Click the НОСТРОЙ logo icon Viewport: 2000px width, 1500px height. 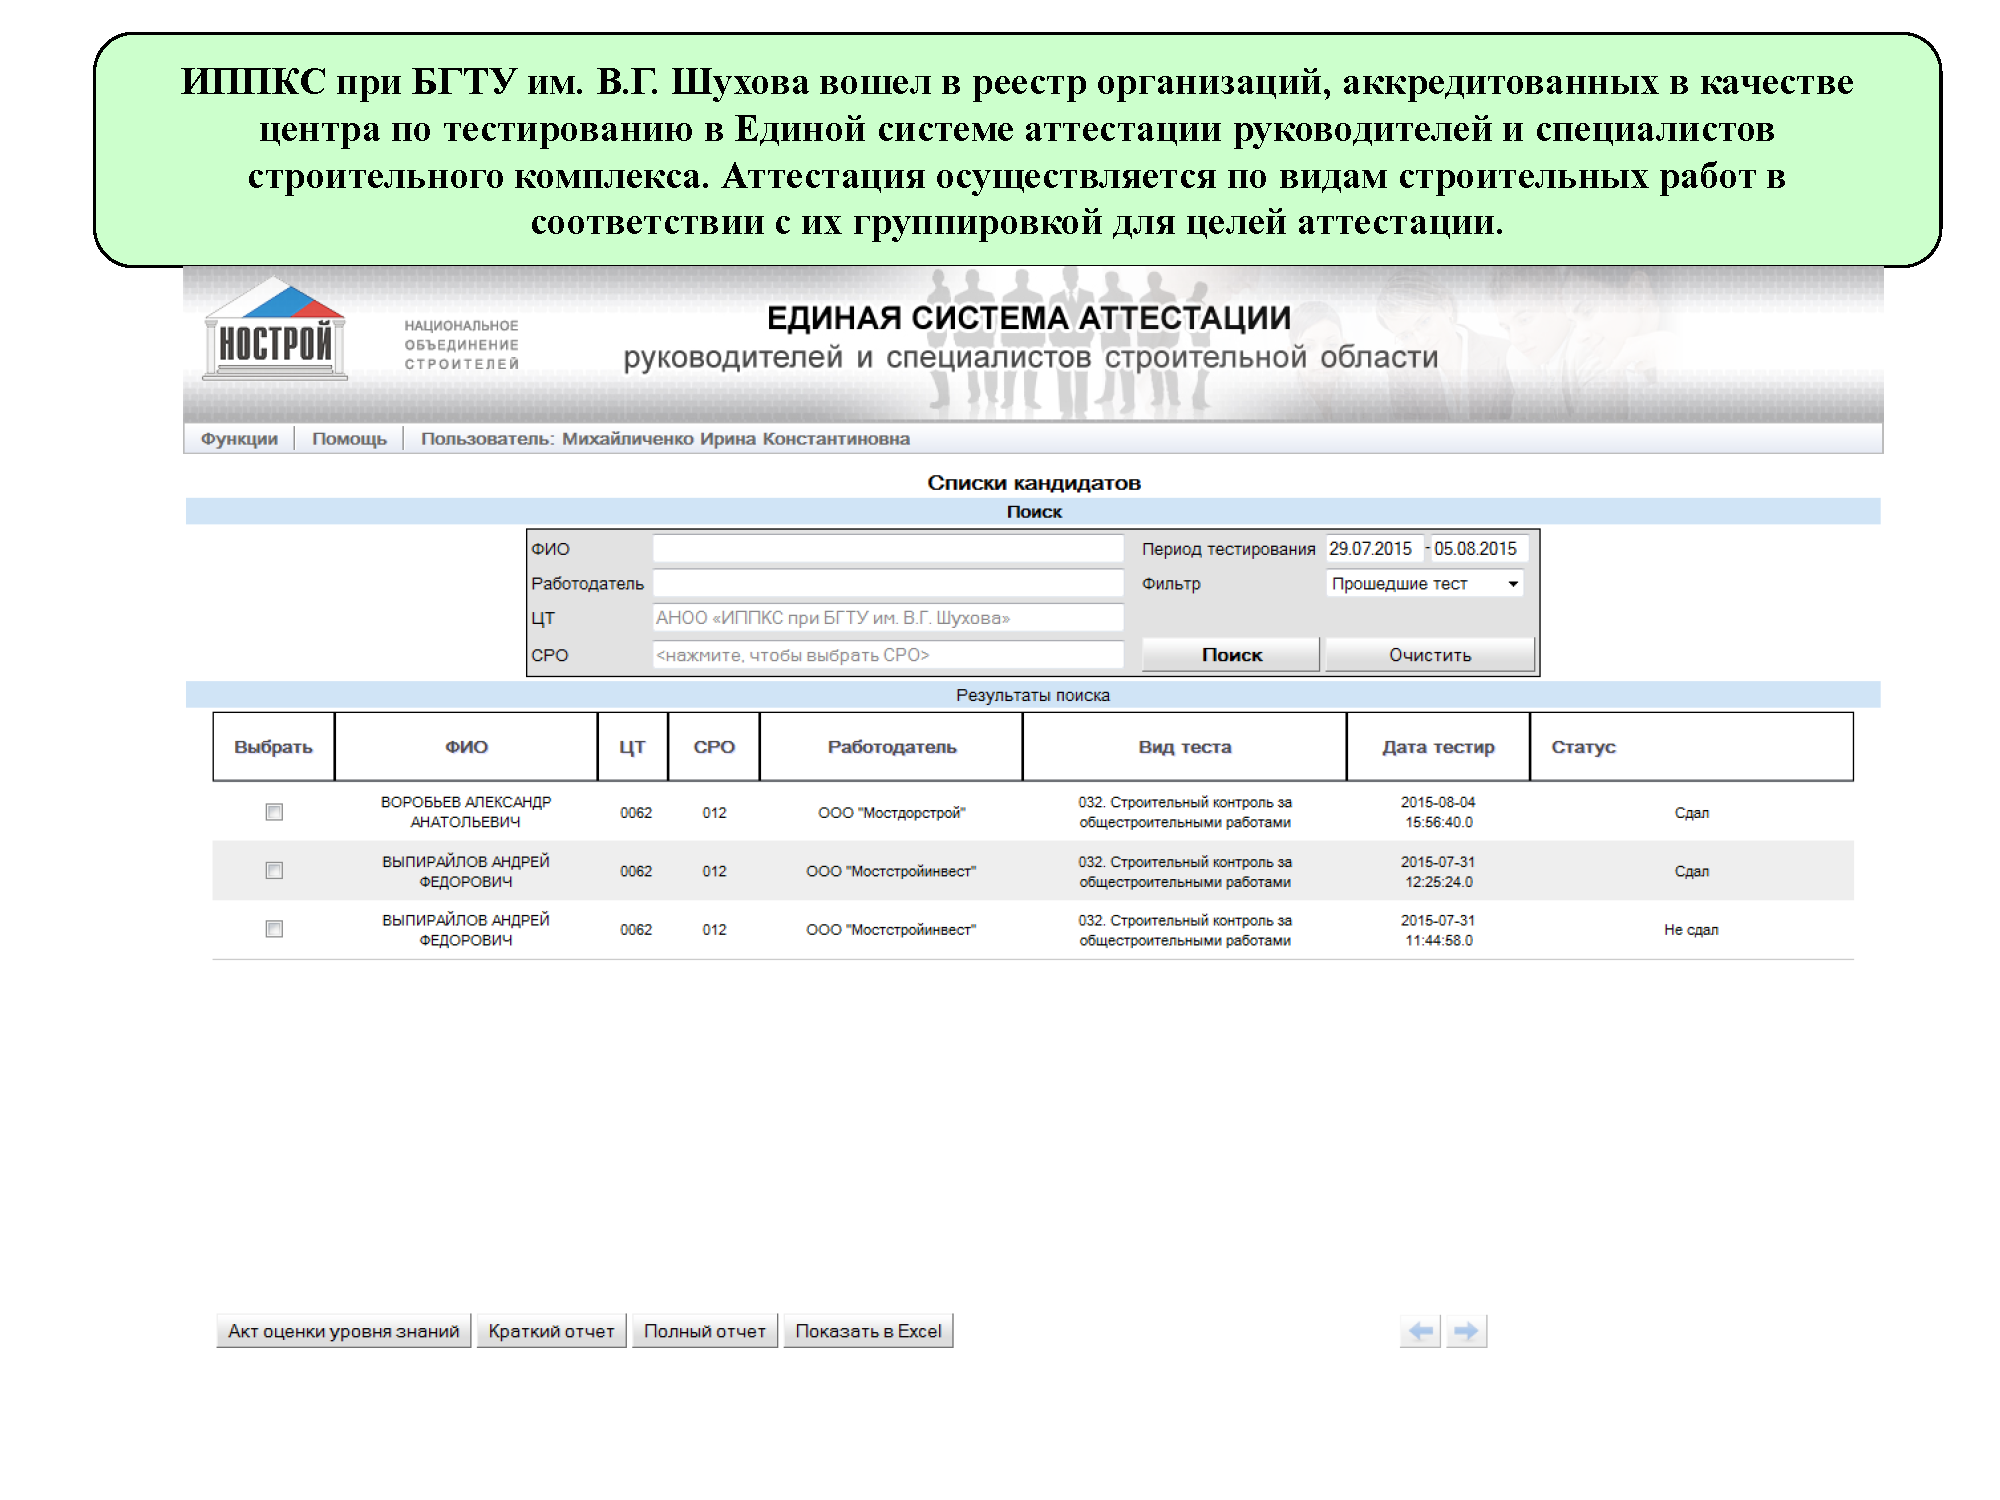pos(275,331)
